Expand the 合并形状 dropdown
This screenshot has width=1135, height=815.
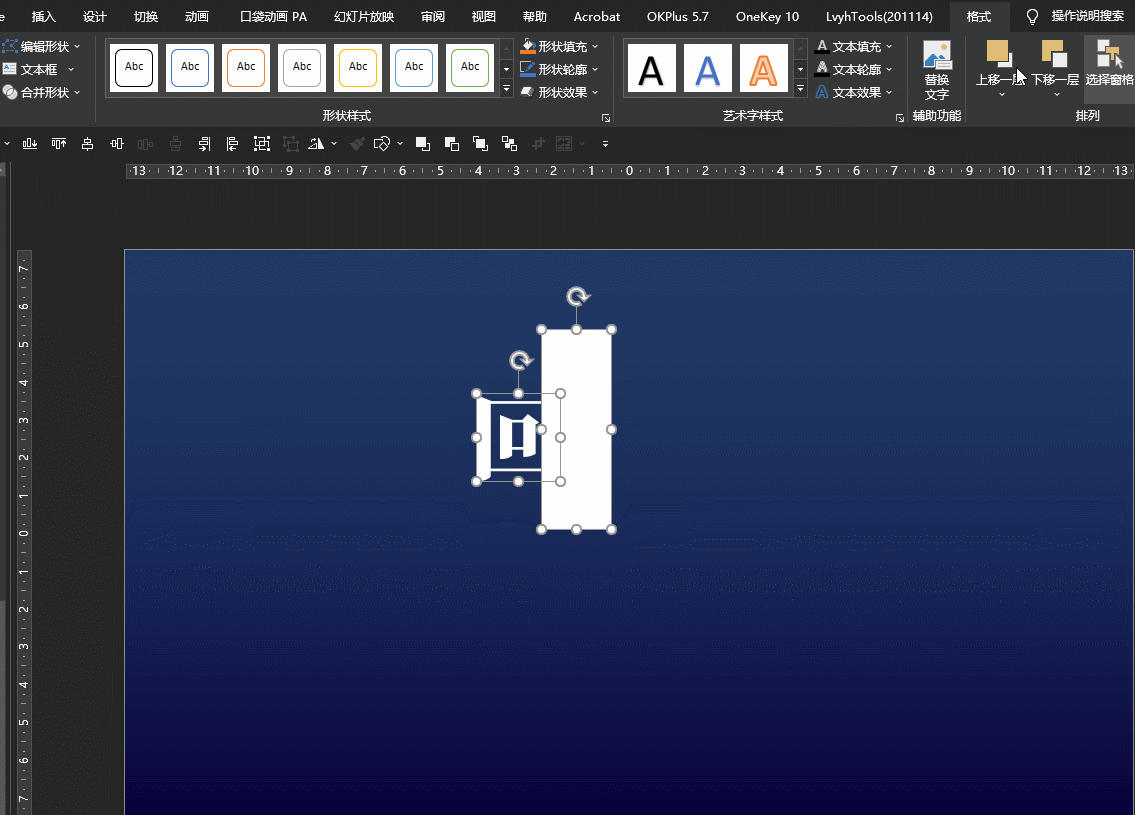(77, 93)
